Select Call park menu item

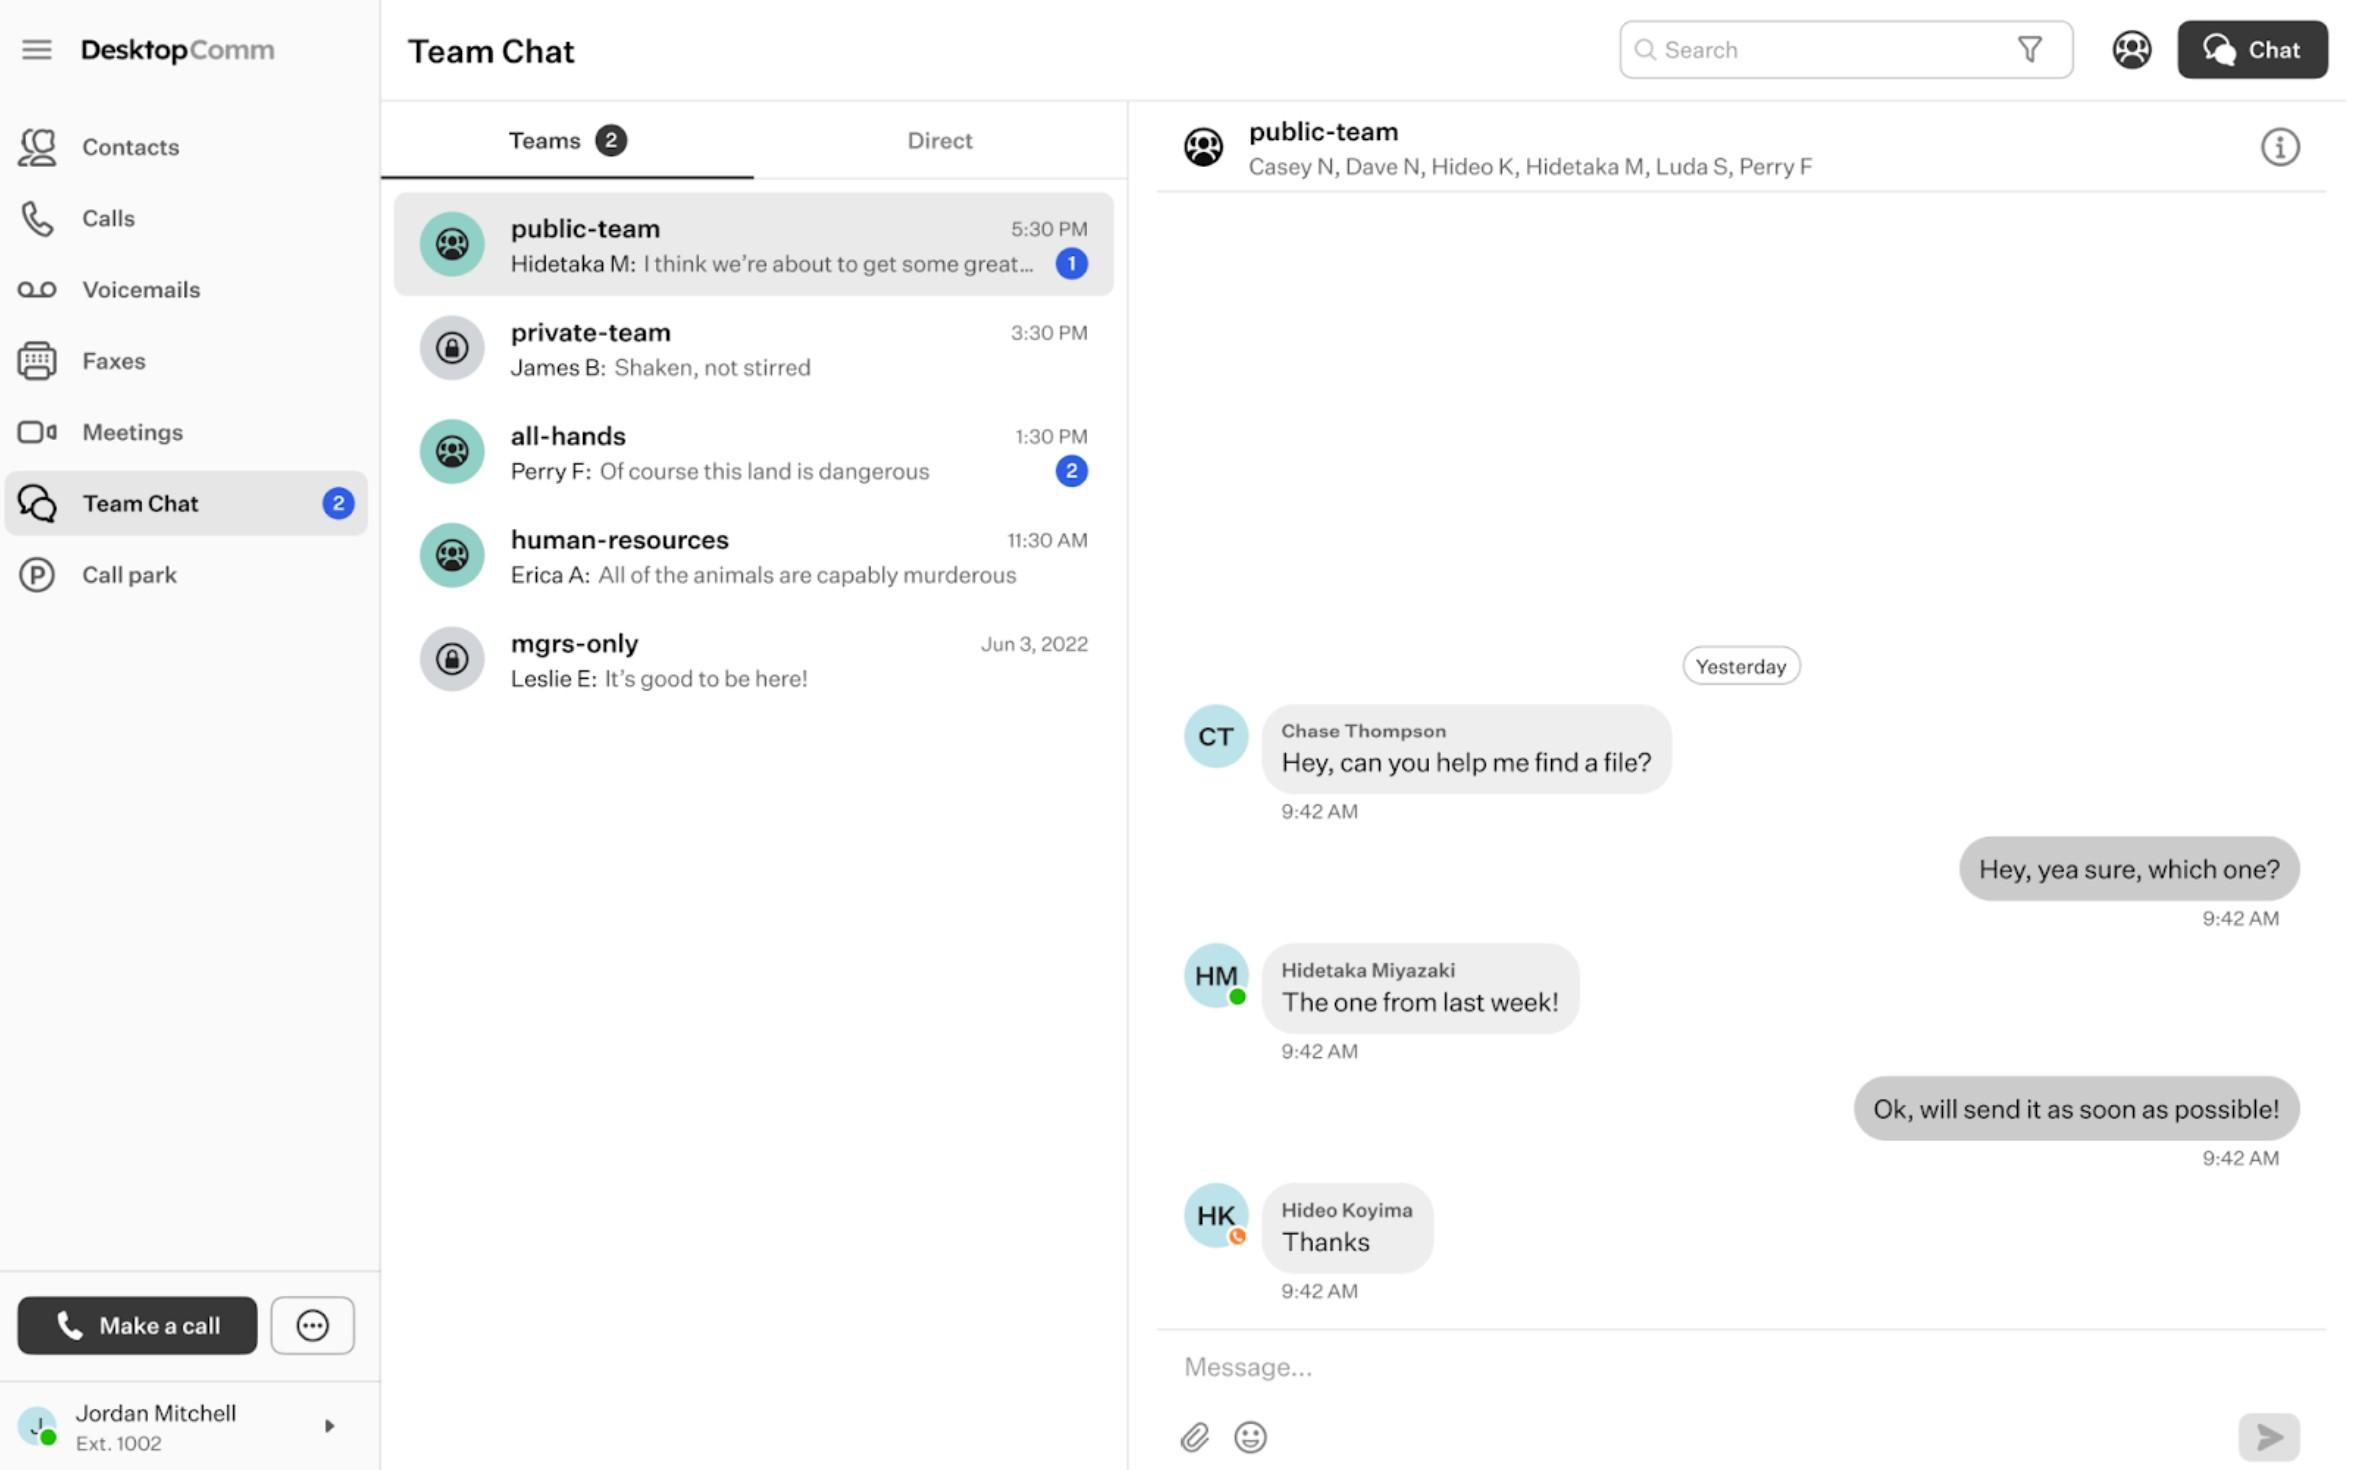click(186, 575)
